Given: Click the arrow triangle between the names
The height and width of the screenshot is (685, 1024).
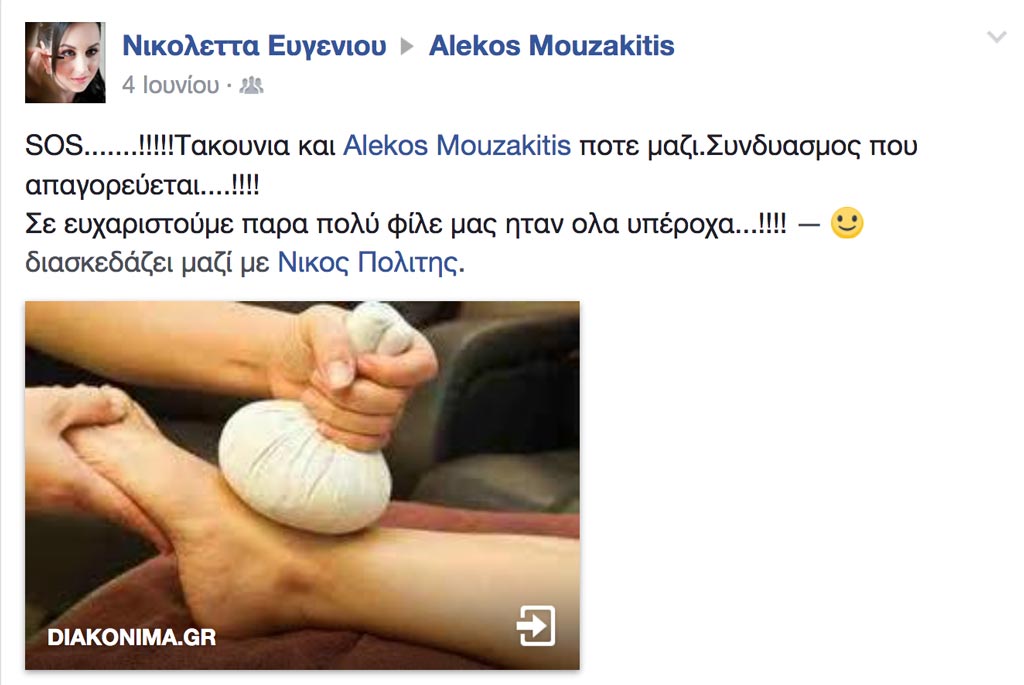Looking at the screenshot, I should coord(407,46).
